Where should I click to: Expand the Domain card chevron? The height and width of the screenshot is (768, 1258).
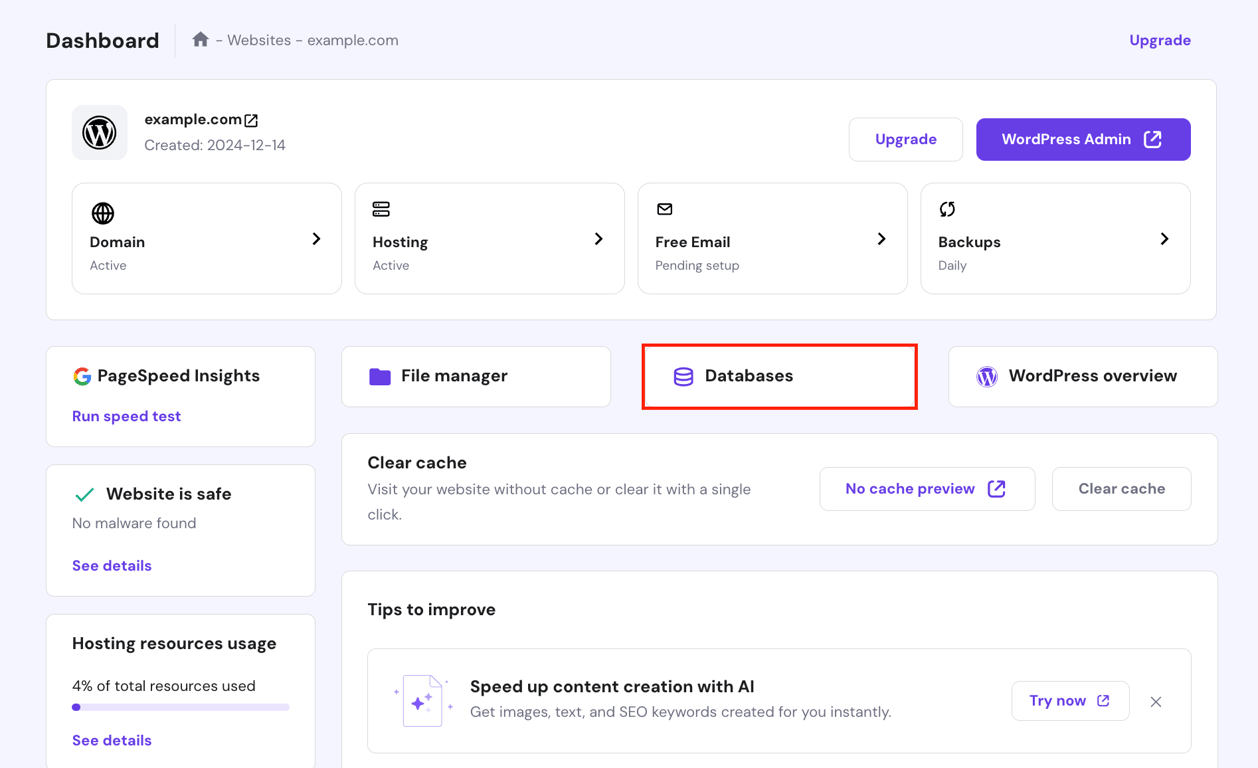click(317, 239)
